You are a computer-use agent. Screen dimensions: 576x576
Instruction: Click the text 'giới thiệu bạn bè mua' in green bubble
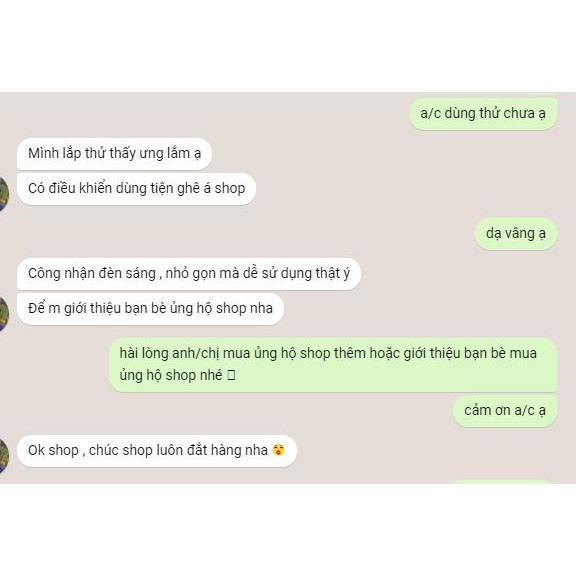pyautogui.click(x=470, y=353)
